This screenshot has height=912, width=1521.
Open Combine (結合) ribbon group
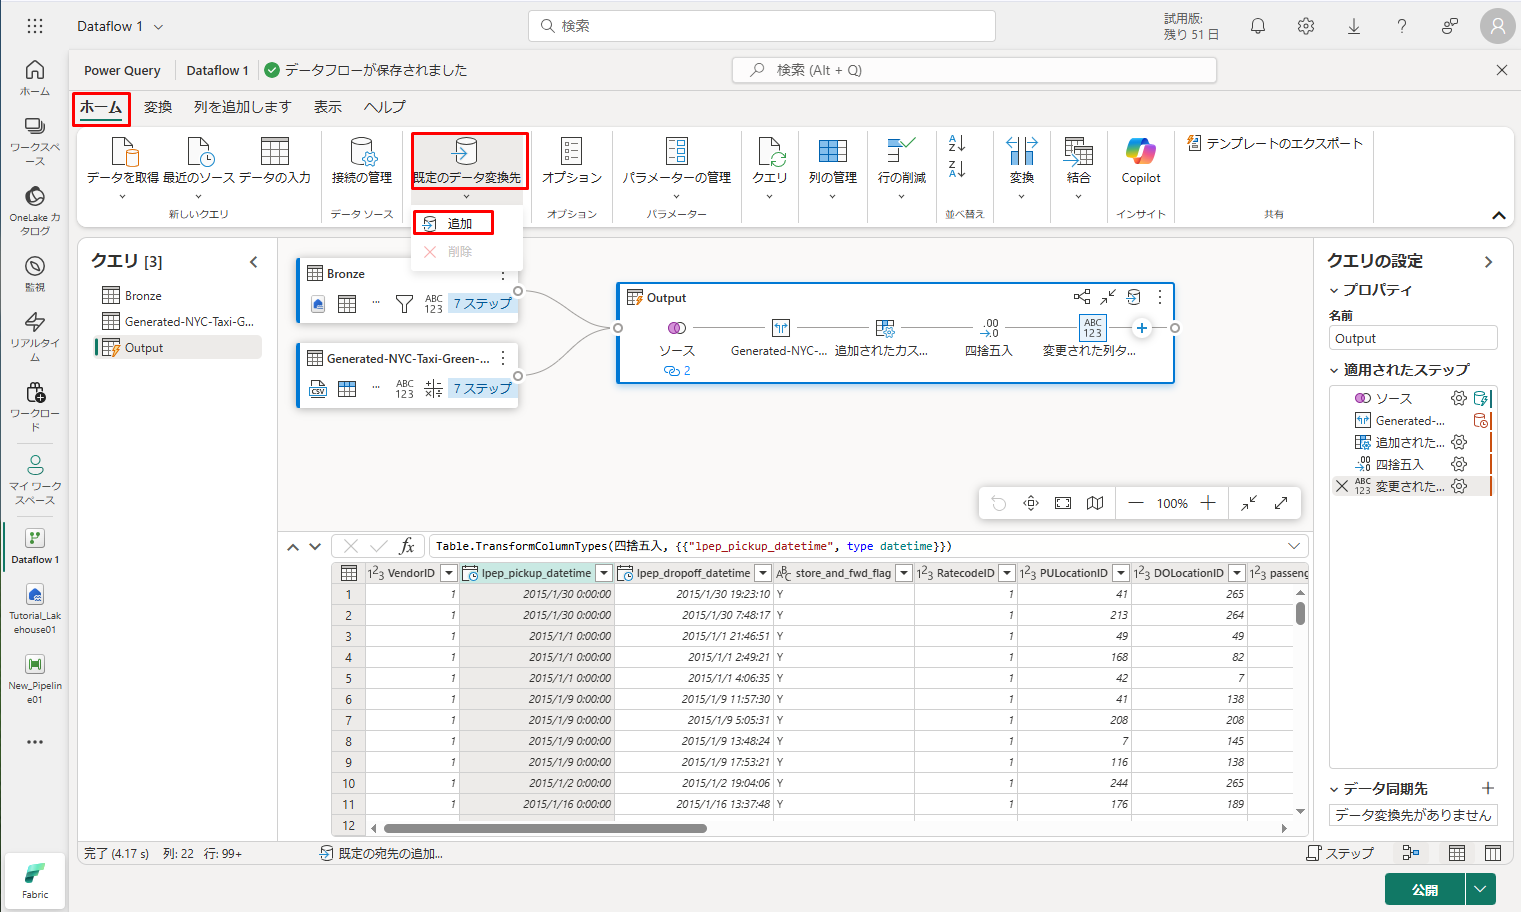click(1078, 166)
